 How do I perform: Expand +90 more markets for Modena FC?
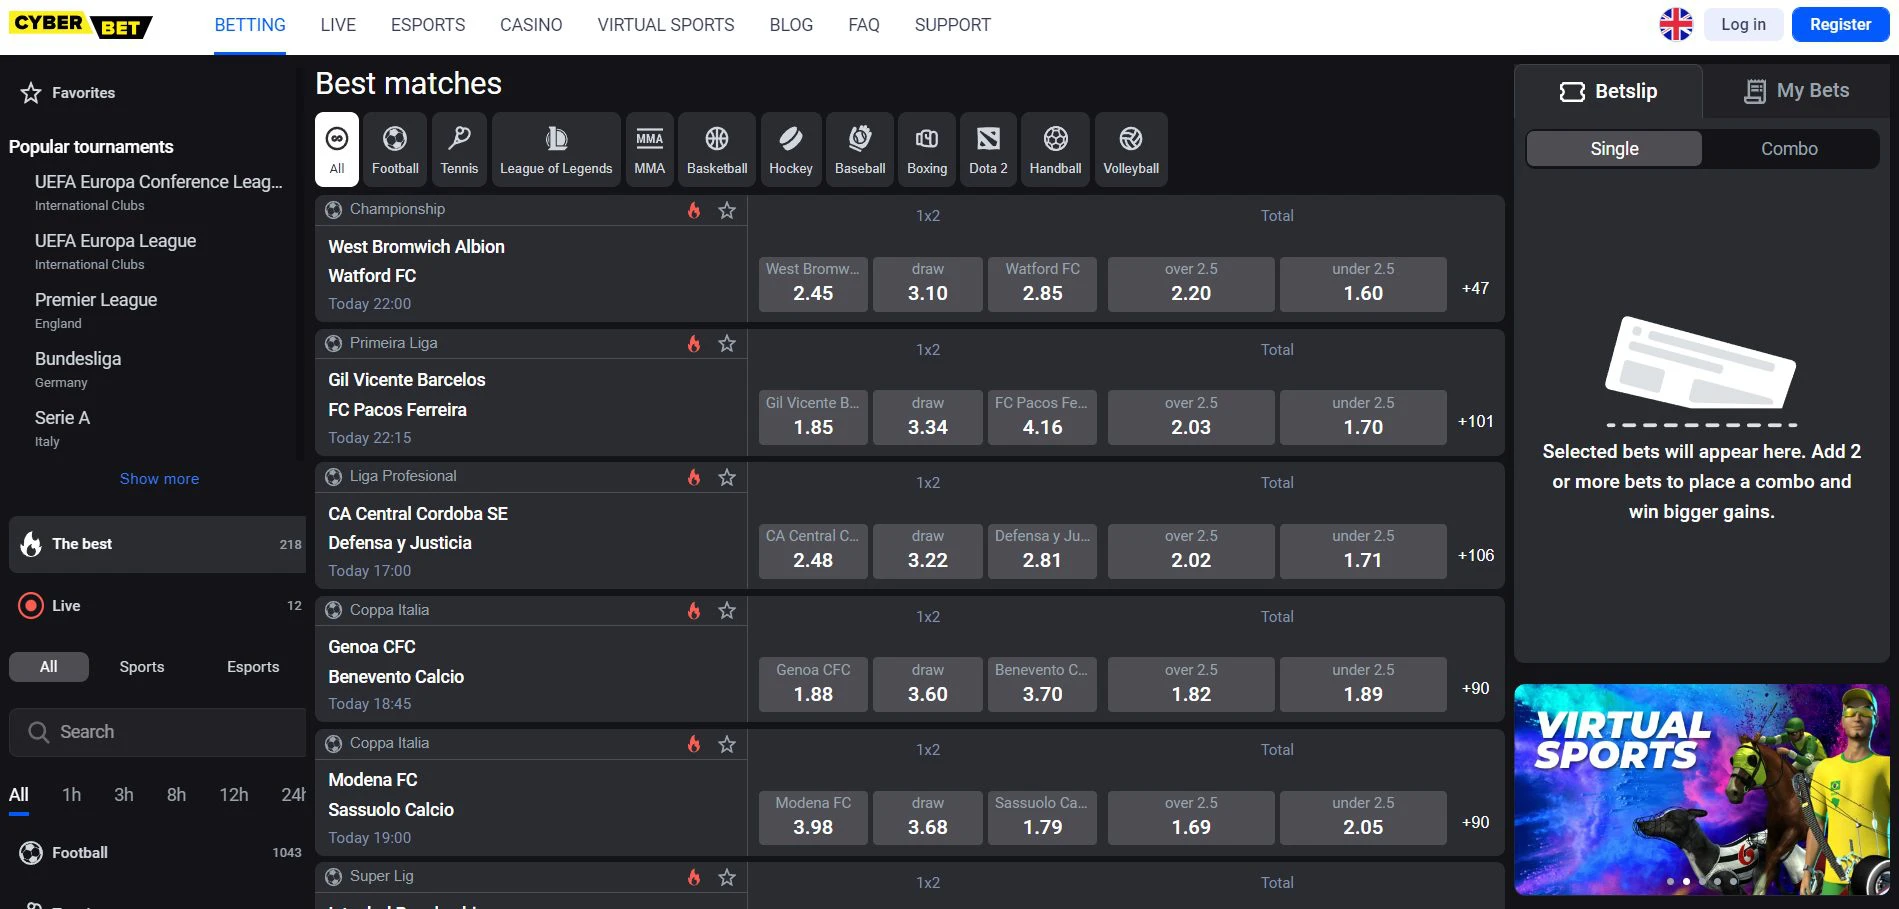click(1475, 822)
